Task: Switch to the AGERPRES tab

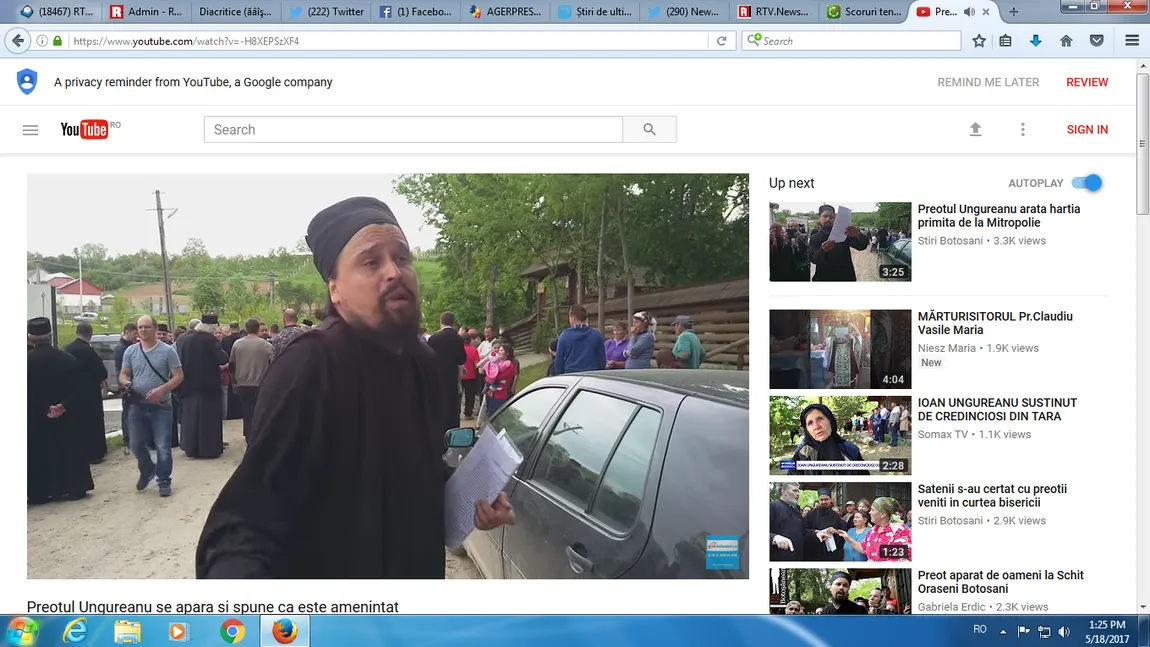Action: click(x=507, y=12)
